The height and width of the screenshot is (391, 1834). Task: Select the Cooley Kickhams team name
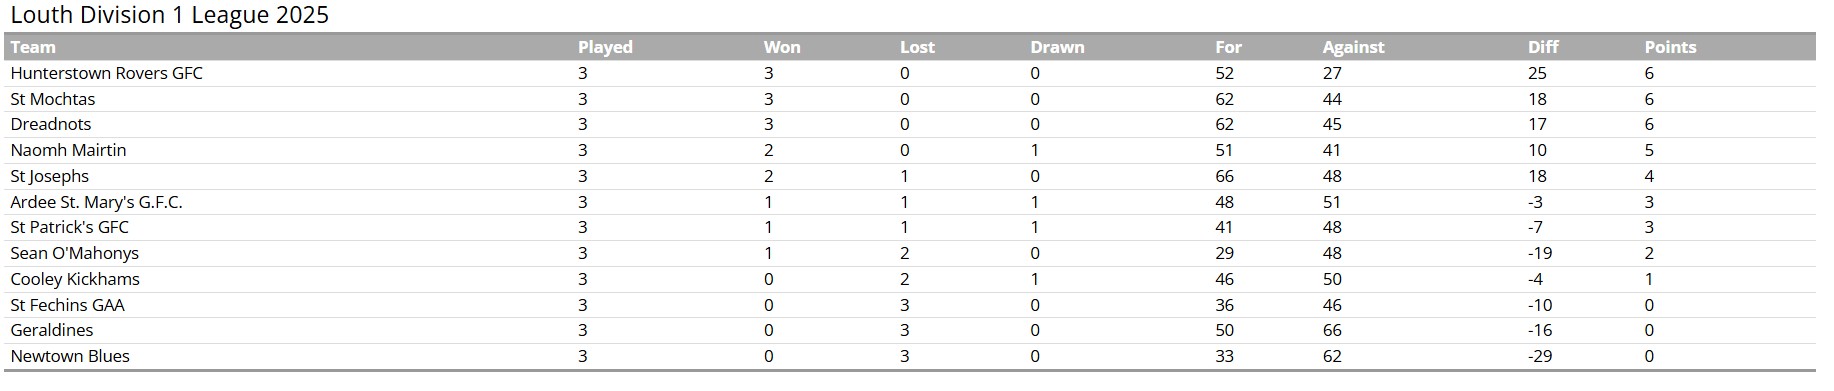(75, 279)
